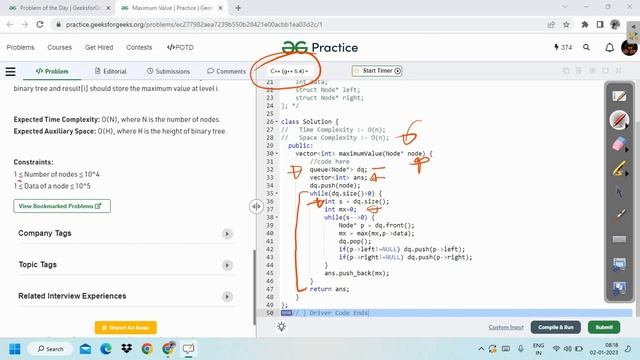The height and width of the screenshot is (360, 640).
Task: Click the share page icon in address bar
Action: 551,24
